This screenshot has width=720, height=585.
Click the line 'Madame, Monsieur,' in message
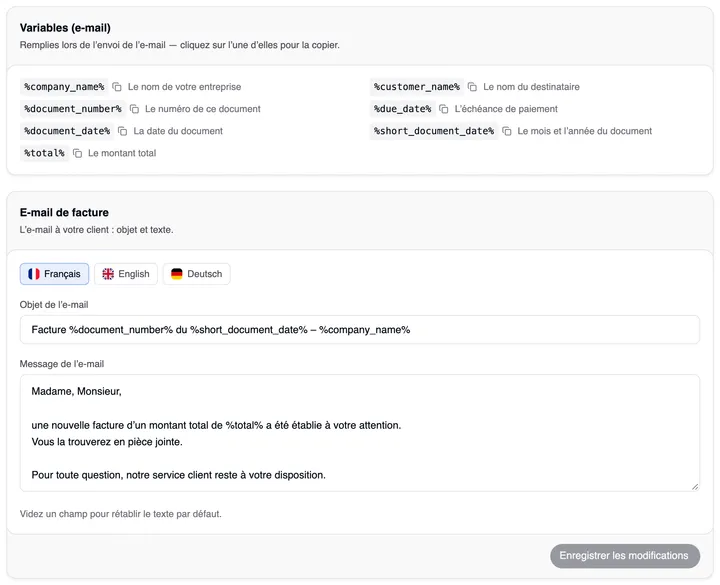[76, 391]
